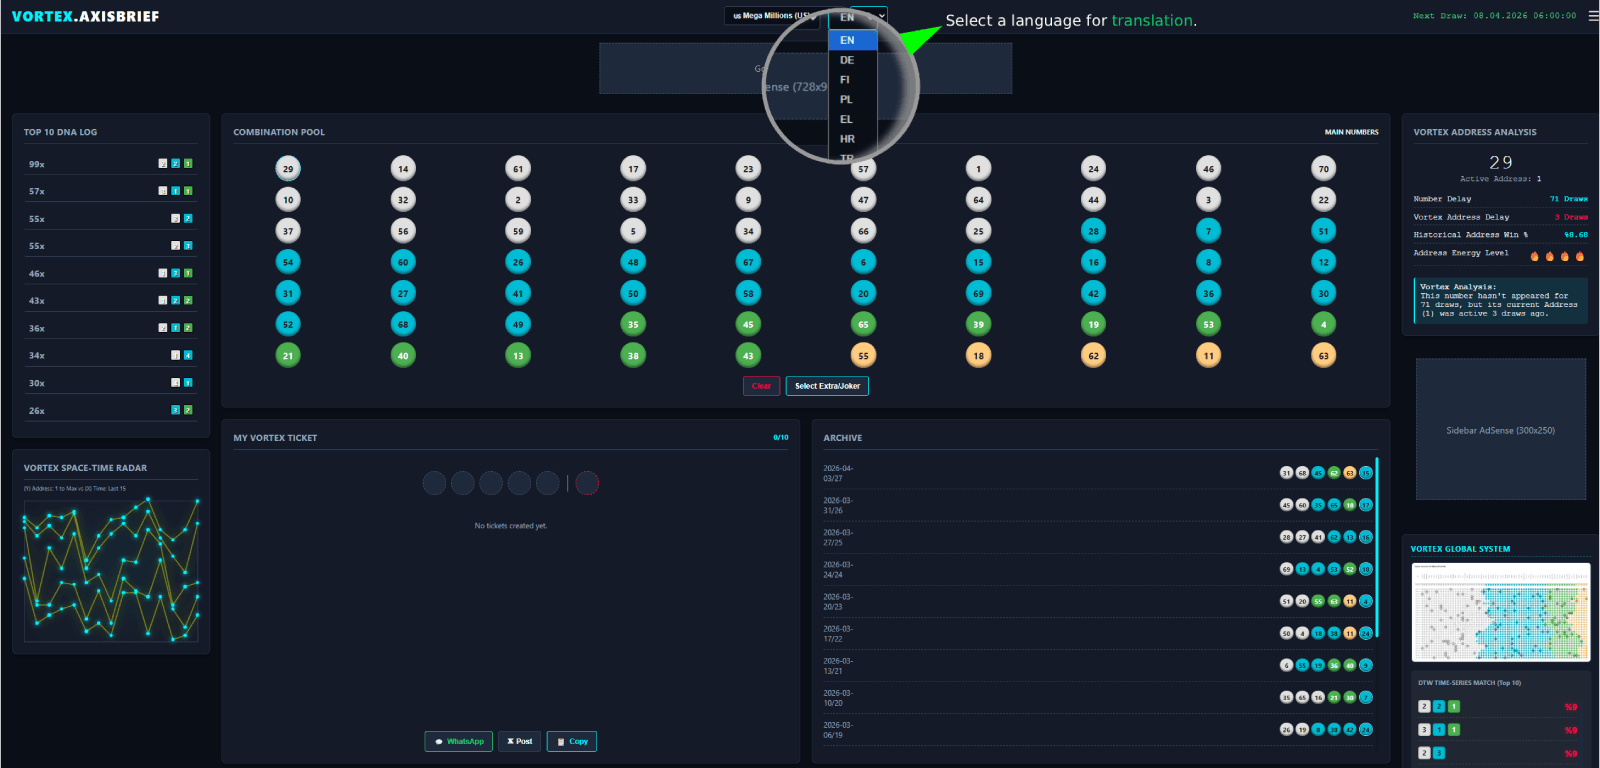Image resolution: width=1600 pixels, height=768 pixels.
Task: Toggle number 70 in the Combination Pool
Action: [1323, 169]
